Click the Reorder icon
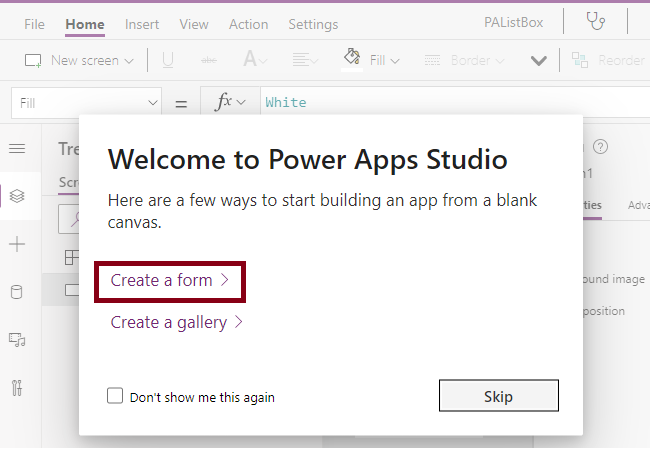 [580, 60]
